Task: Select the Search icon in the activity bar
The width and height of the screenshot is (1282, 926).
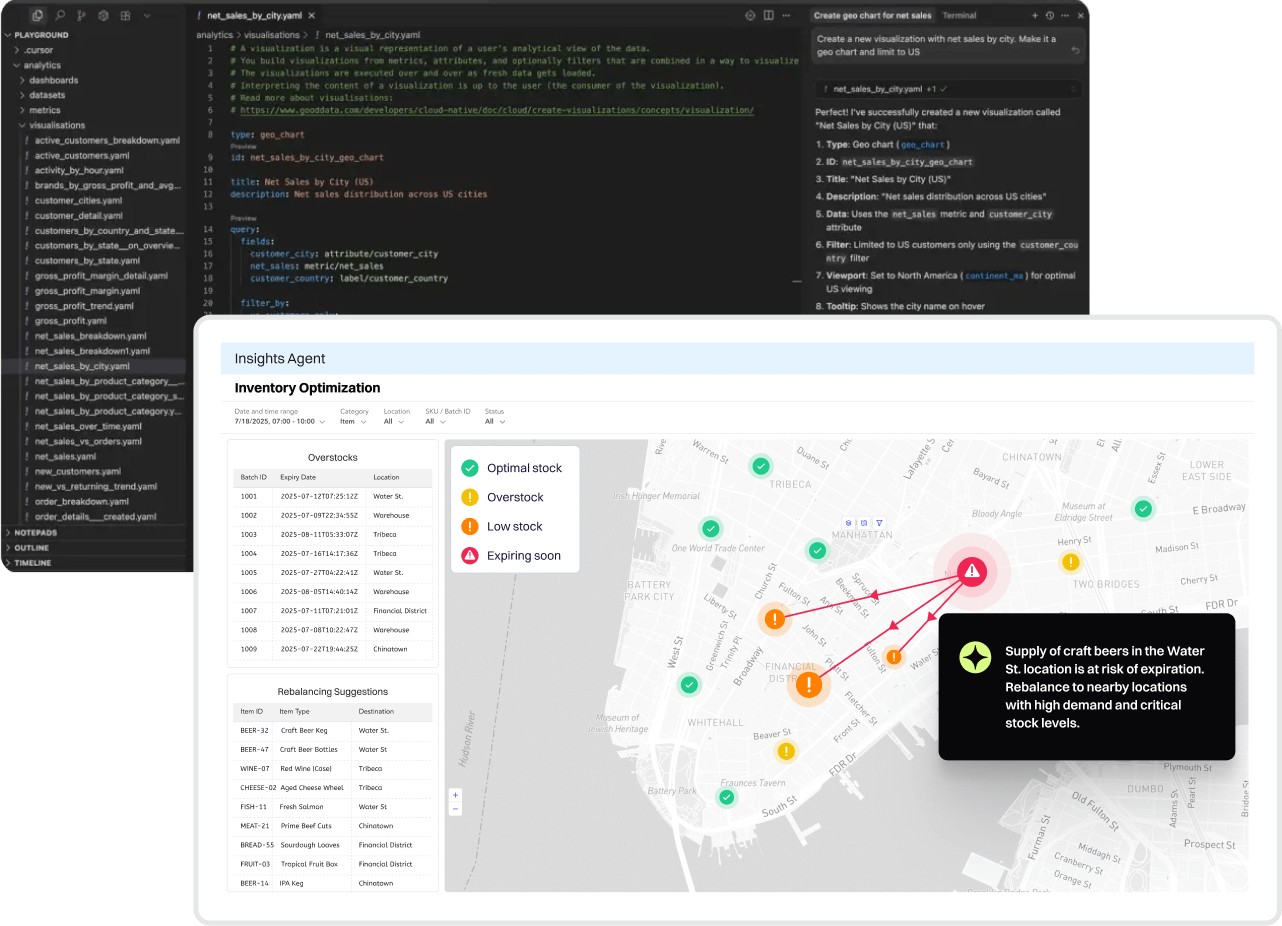Action: (x=60, y=15)
